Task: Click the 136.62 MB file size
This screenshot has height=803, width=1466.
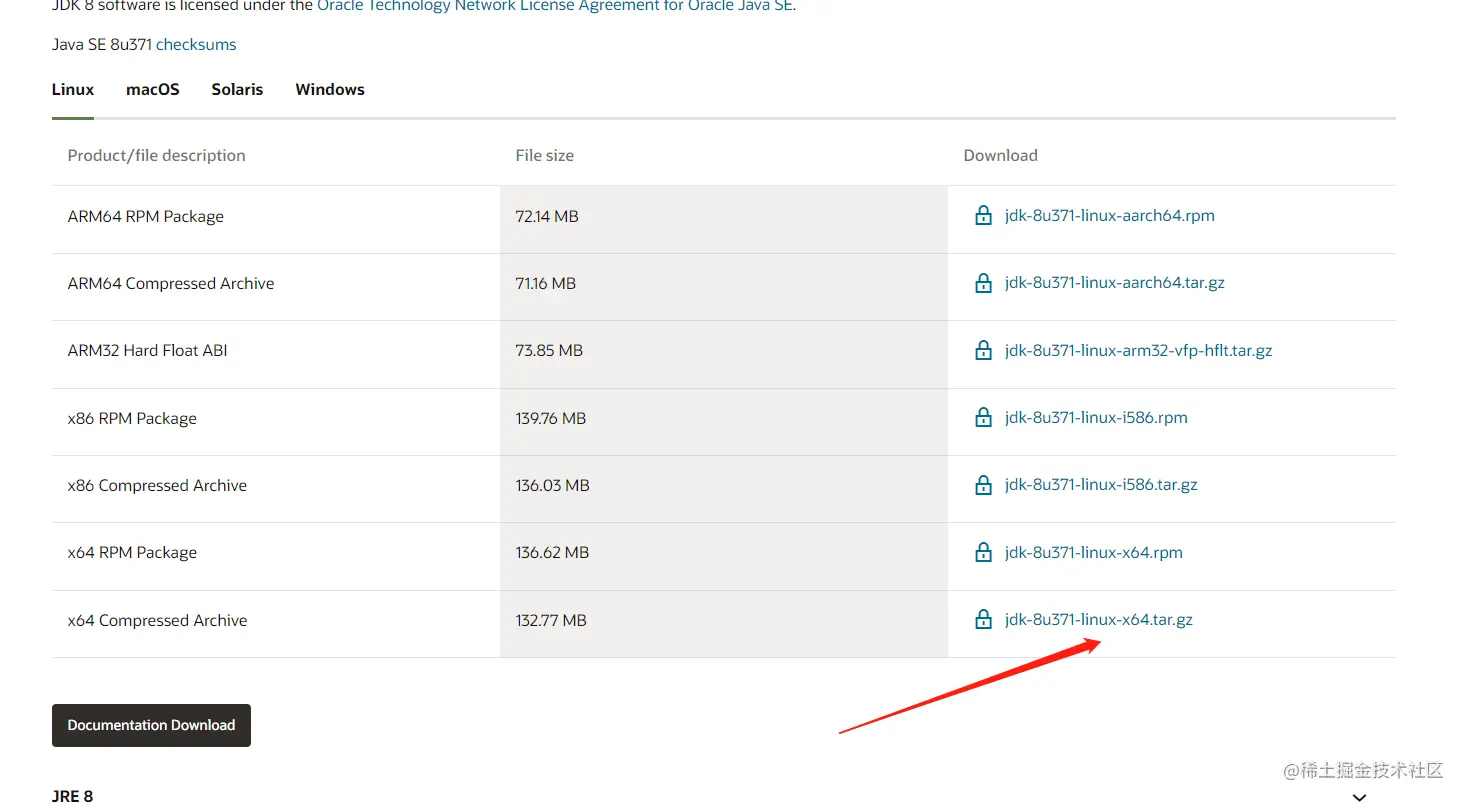Action: [552, 552]
